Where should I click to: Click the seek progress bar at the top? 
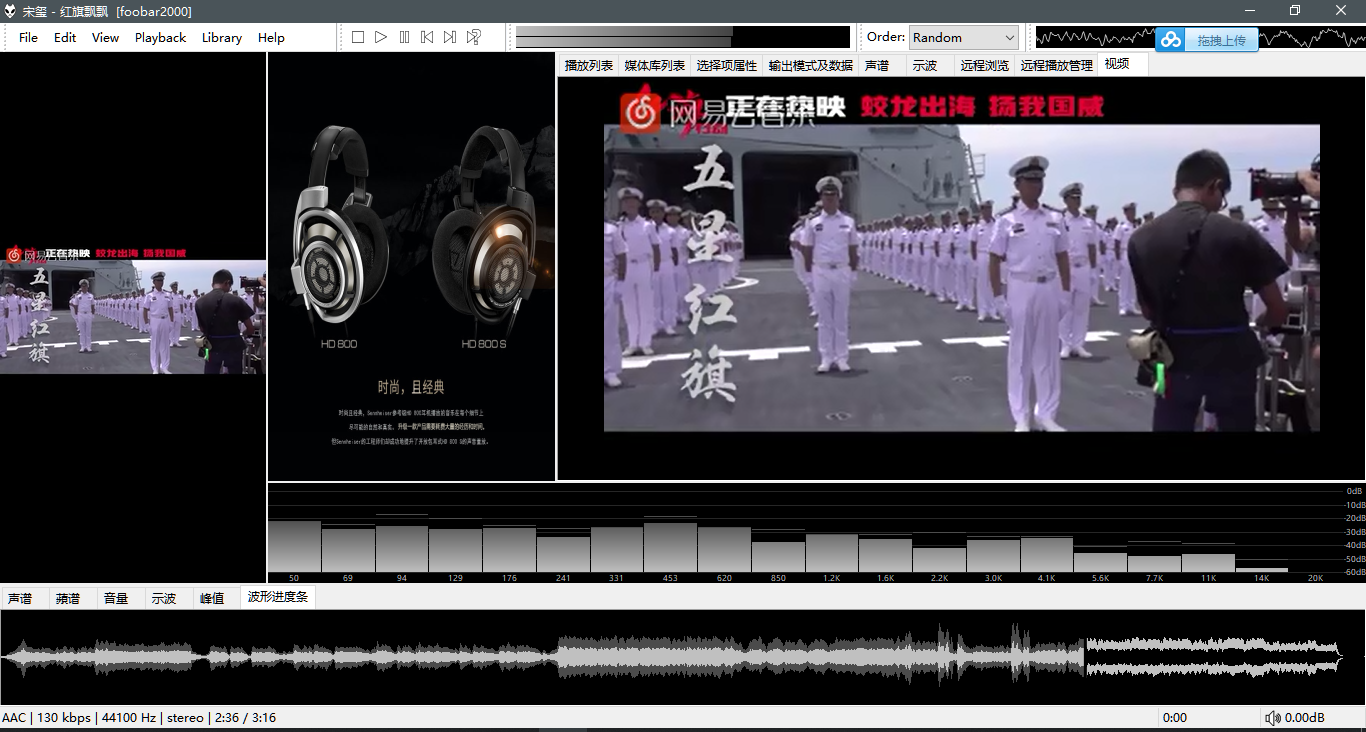(680, 36)
